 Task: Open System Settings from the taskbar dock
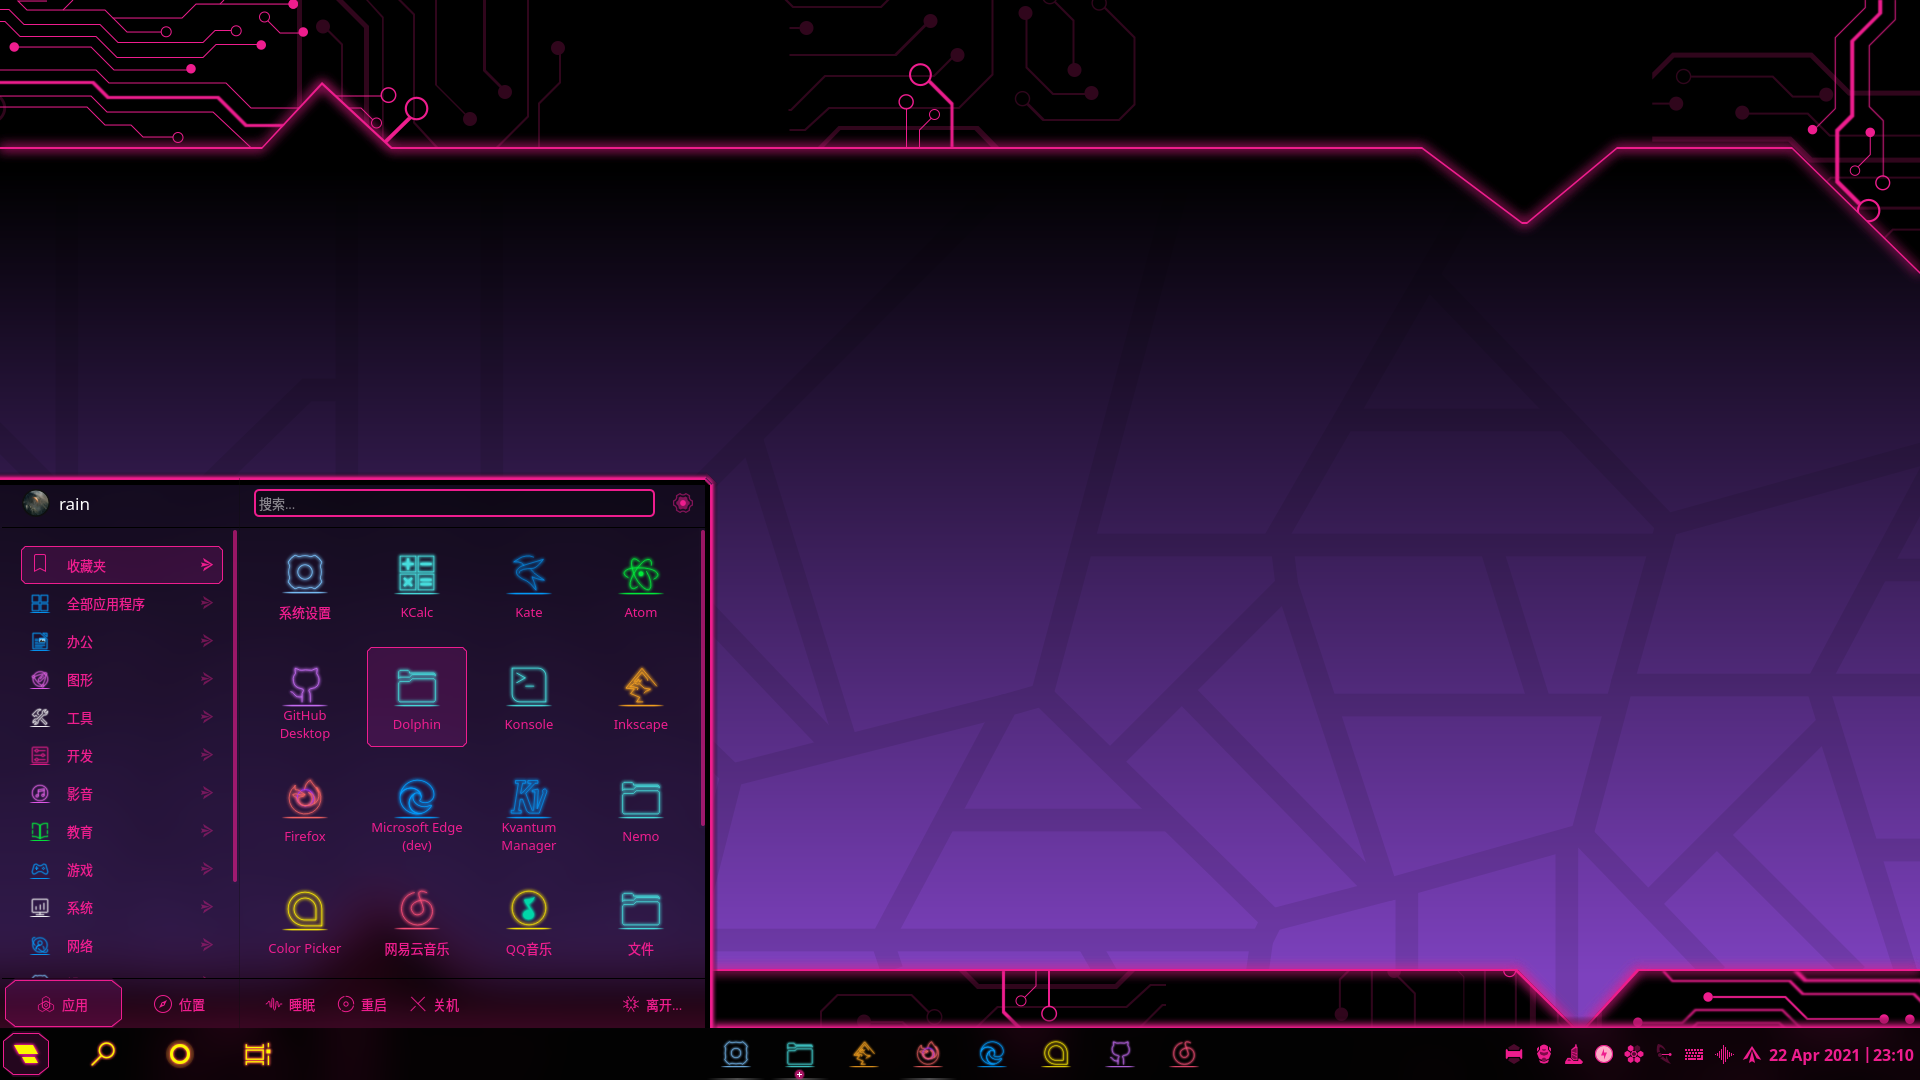(736, 1053)
